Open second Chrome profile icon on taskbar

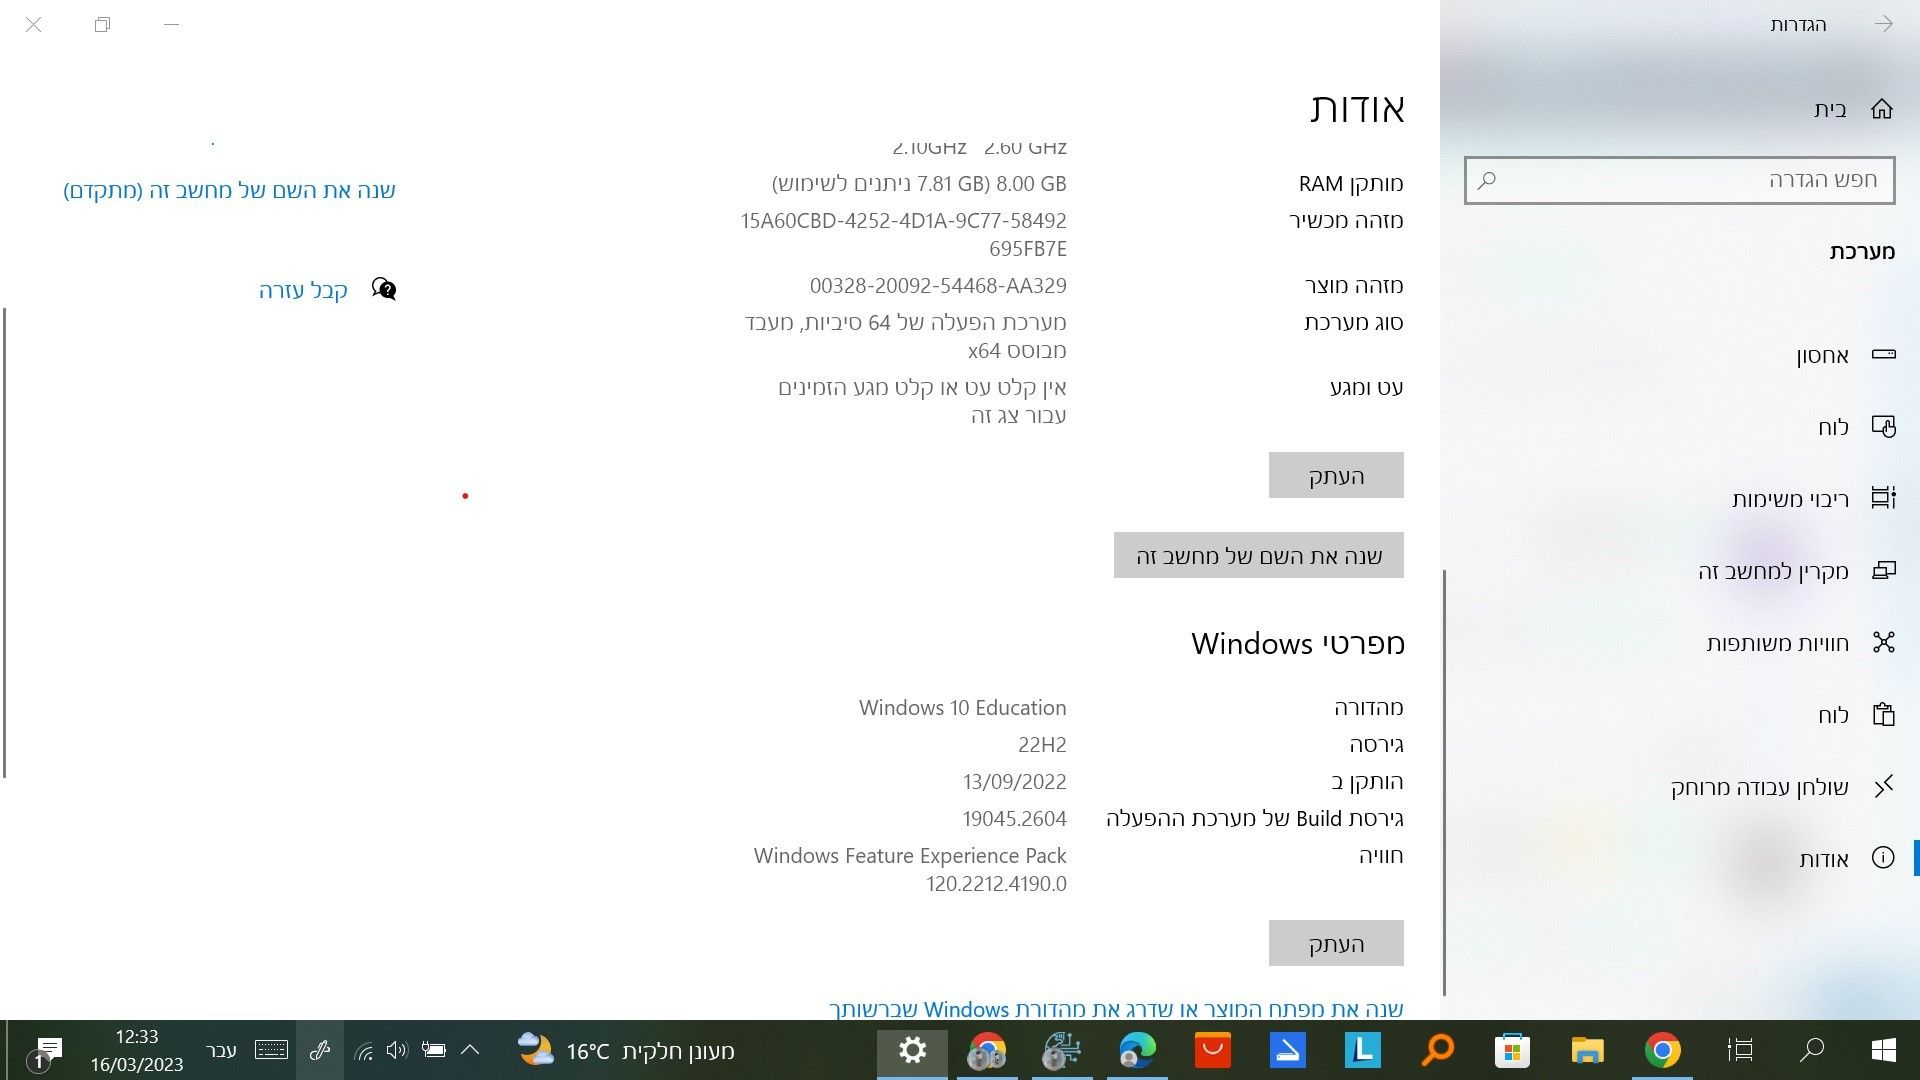(x=987, y=1050)
